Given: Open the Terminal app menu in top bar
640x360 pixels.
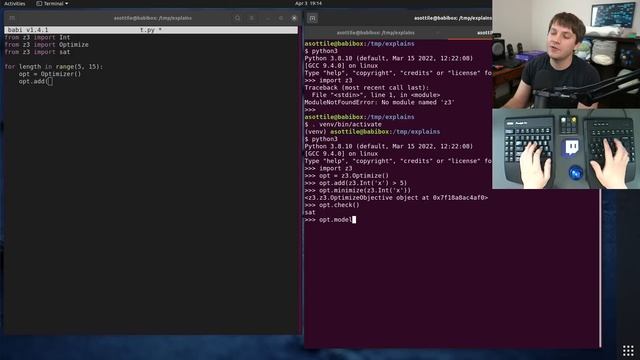Looking at the screenshot, I should tap(52, 4).
